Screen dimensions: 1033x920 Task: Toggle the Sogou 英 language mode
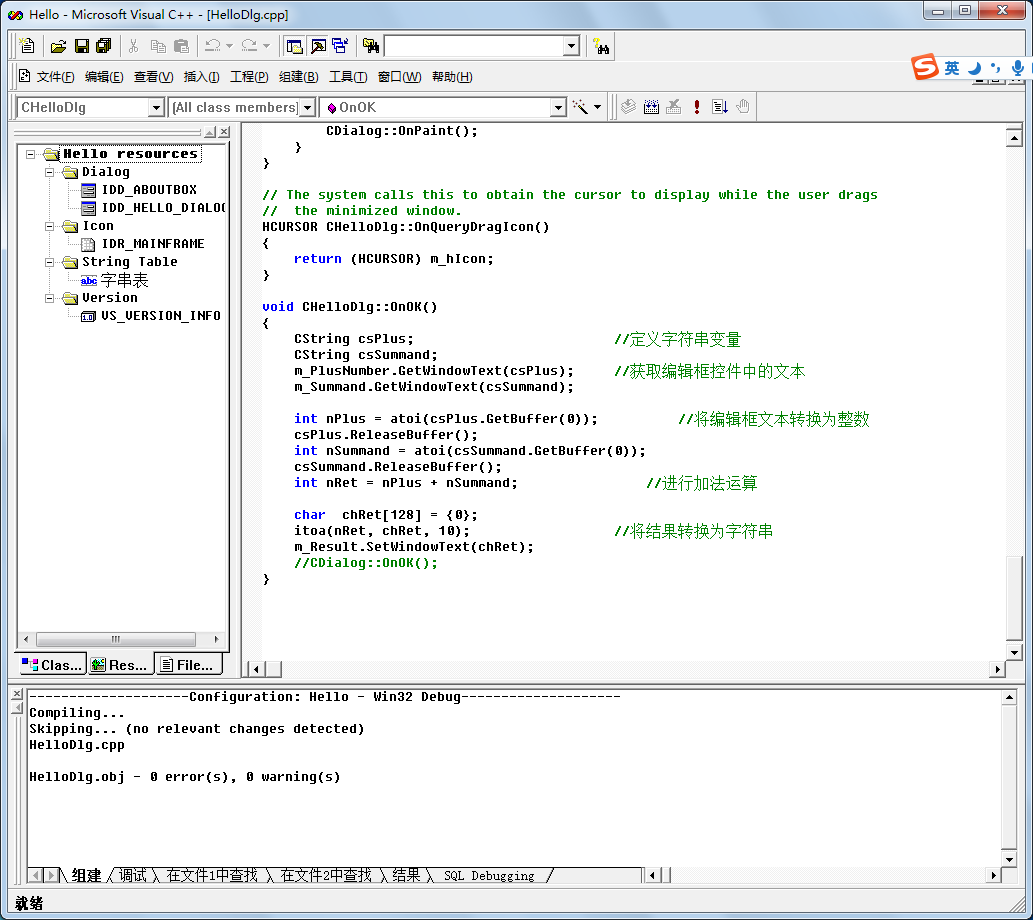tap(952, 68)
